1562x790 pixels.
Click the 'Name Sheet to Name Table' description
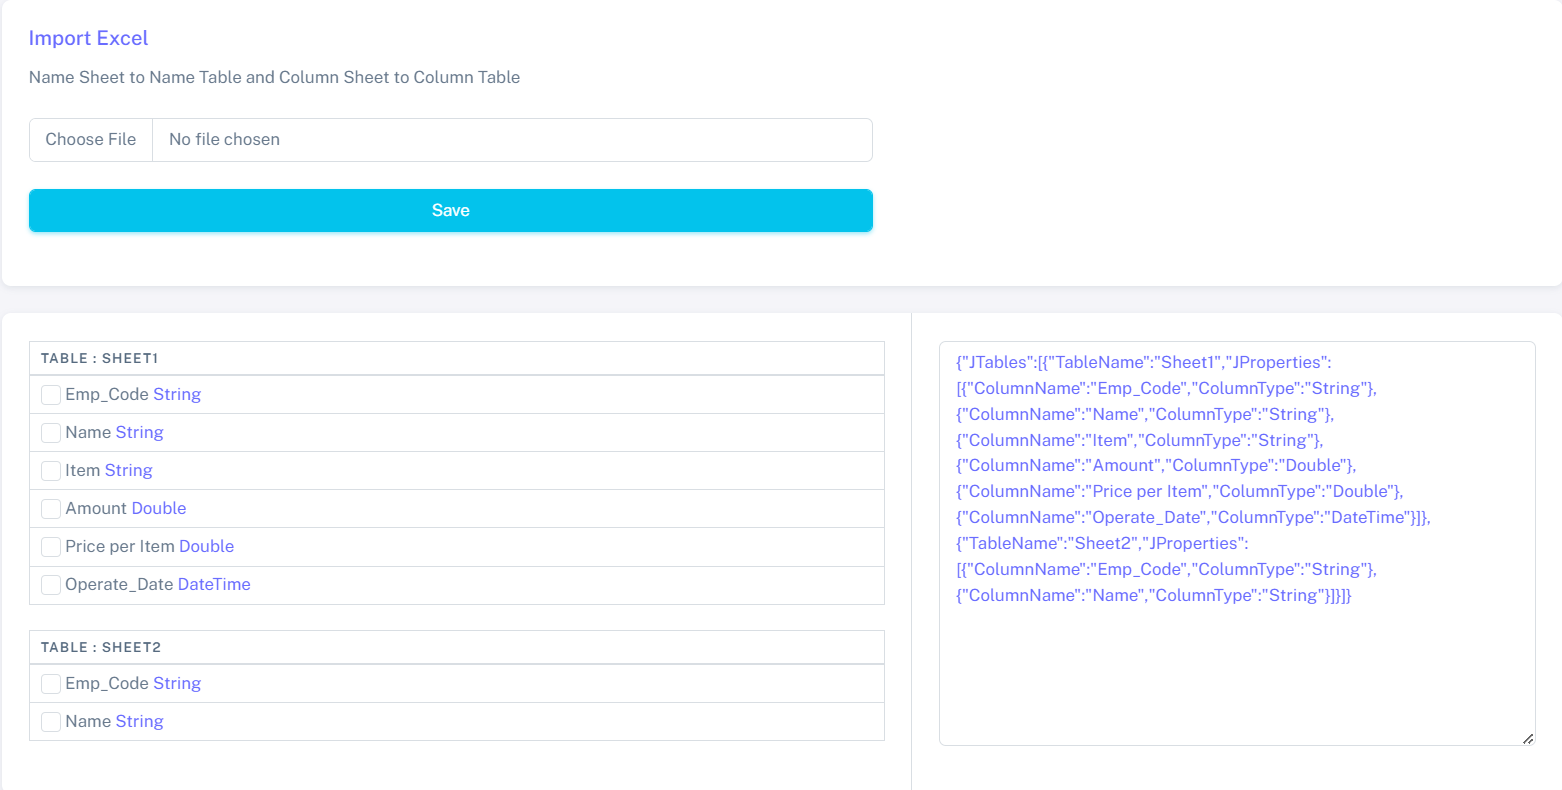click(274, 77)
